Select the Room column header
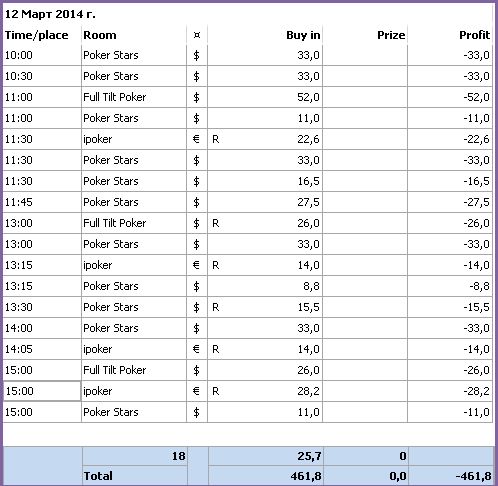This screenshot has width=498, height=486. [x=134, y=35]
